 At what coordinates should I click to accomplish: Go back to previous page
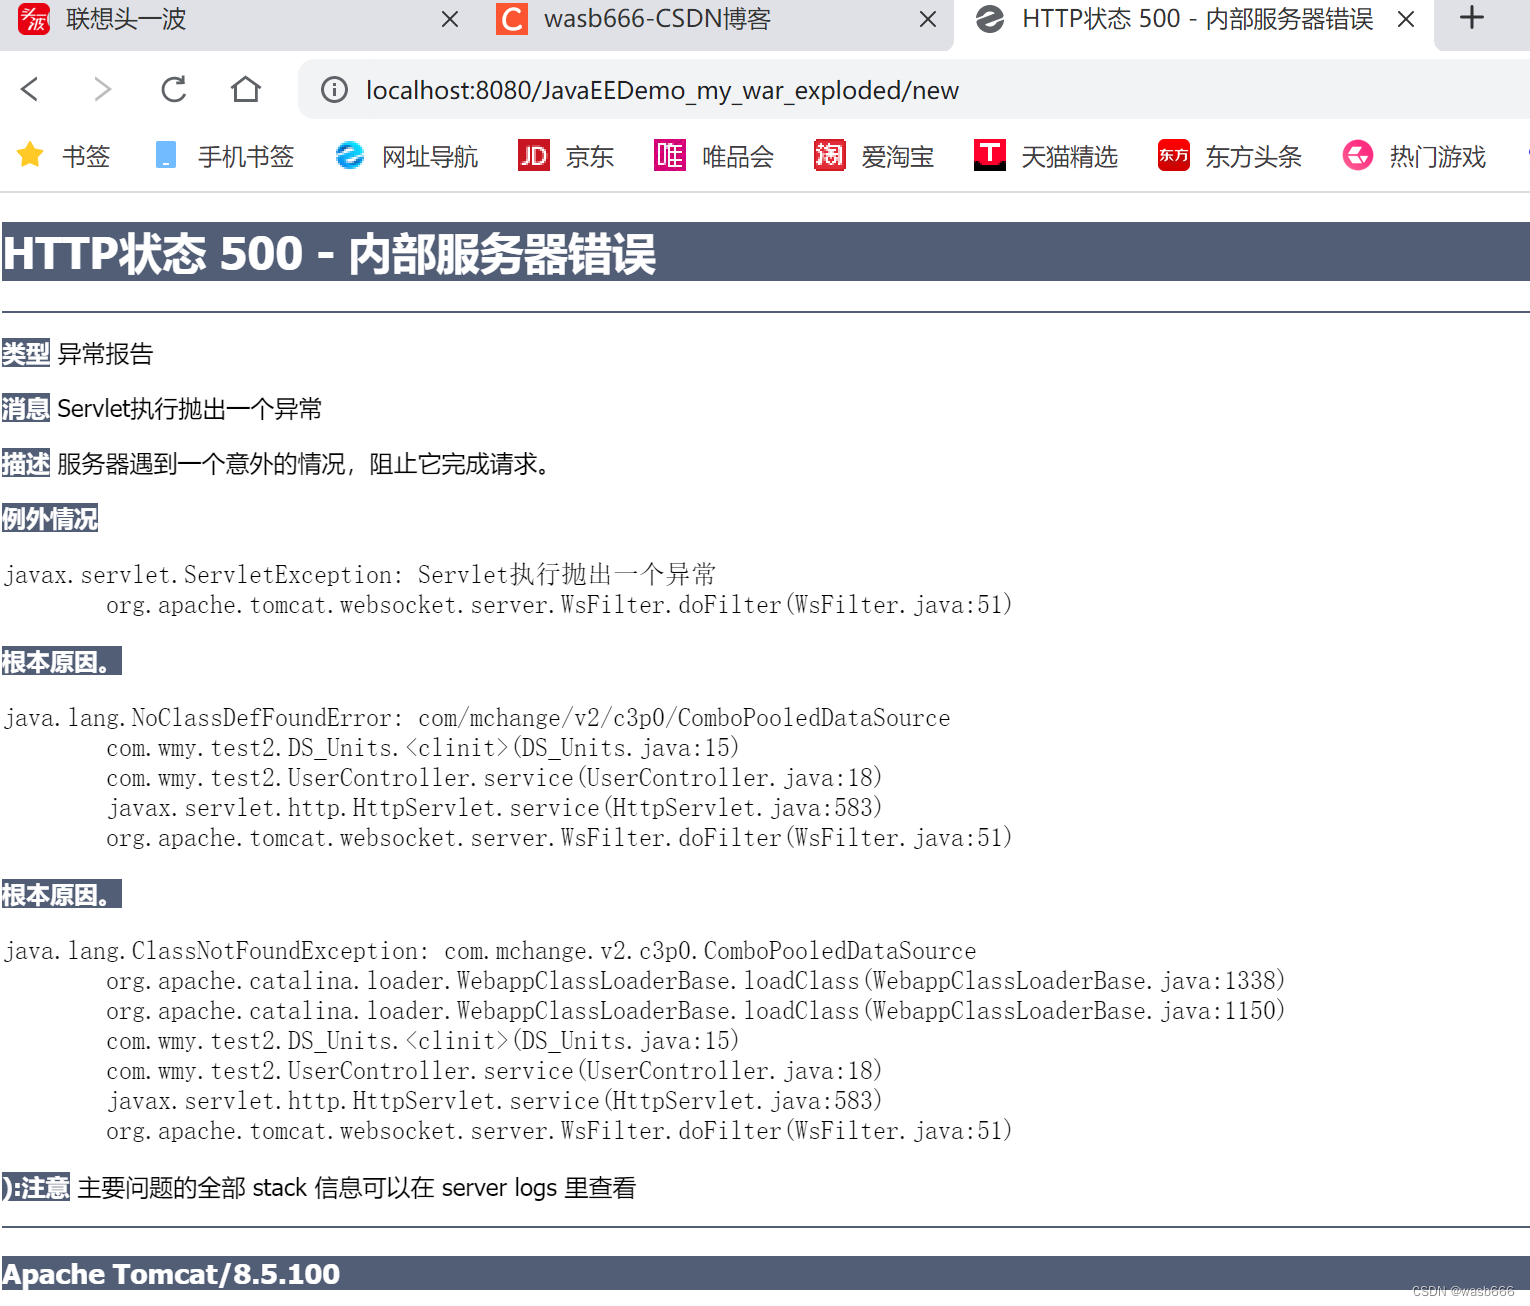coord(30,90)
